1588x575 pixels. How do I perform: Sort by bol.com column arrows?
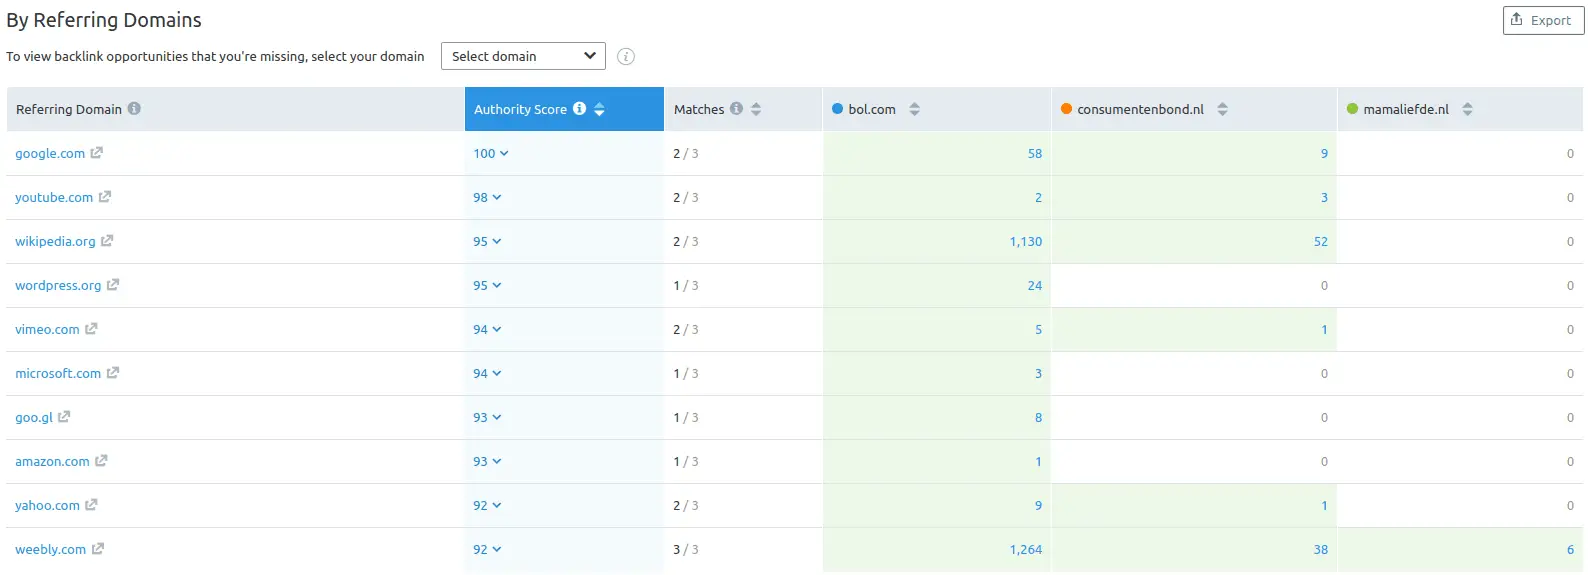click(x=914, y=109)
